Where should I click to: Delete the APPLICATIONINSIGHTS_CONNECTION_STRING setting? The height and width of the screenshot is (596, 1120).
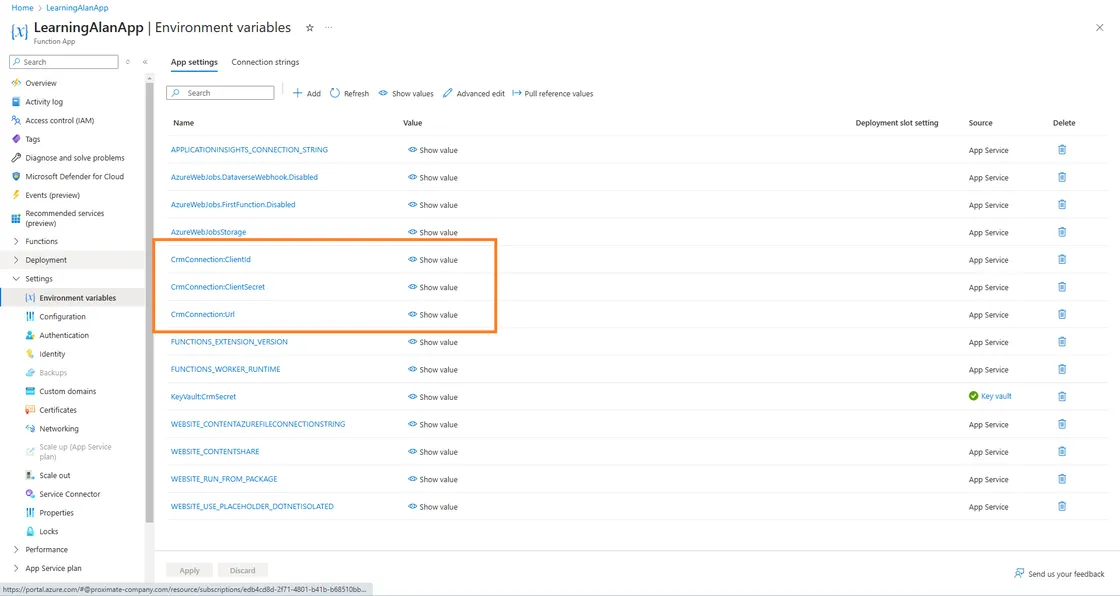click(x=1061, y=150)
